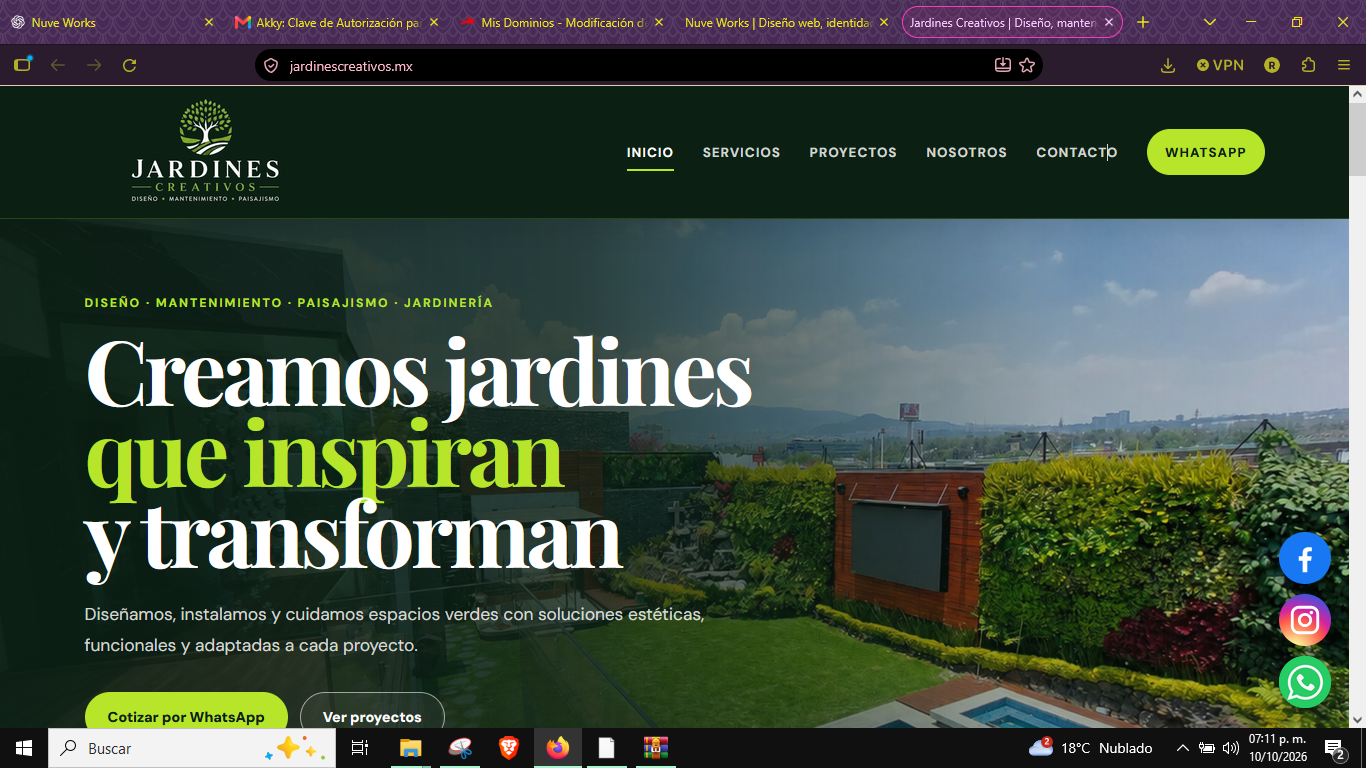1366x768 pixels.
Task: Open Firefox from the taskbar
Action: [x=557, y=748]
